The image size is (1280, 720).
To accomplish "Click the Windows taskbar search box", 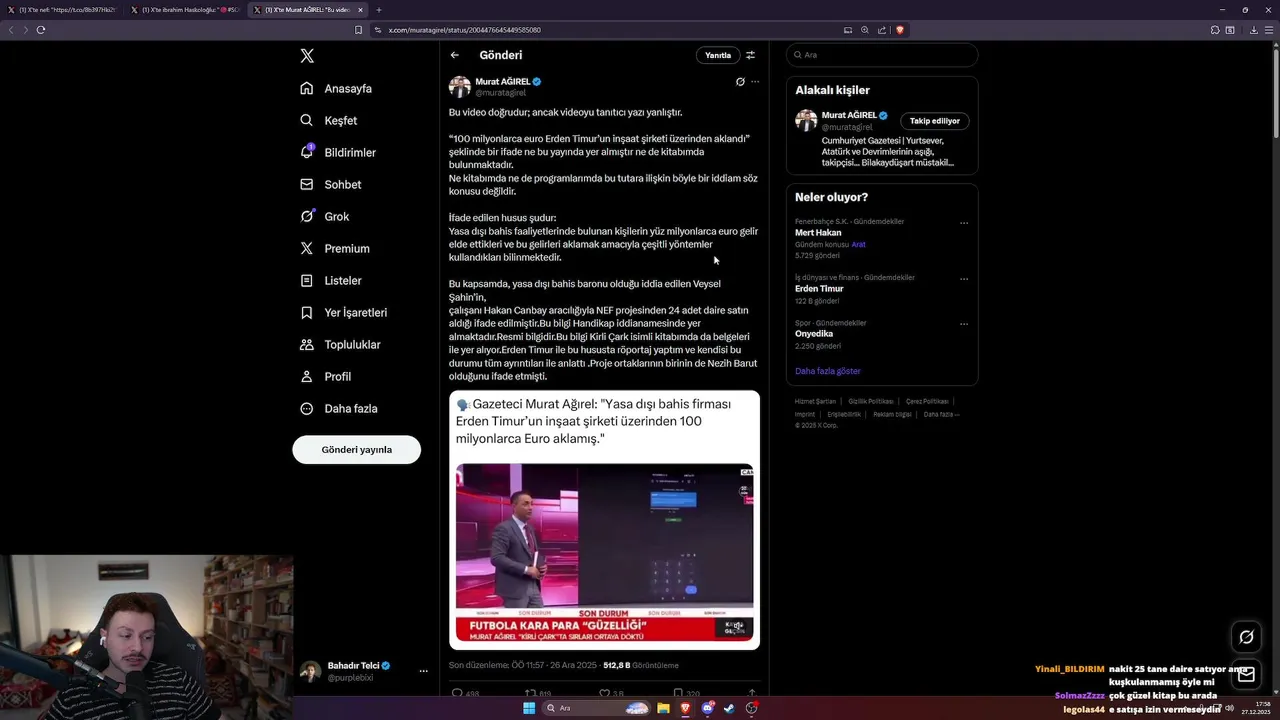I will (597, 708).
